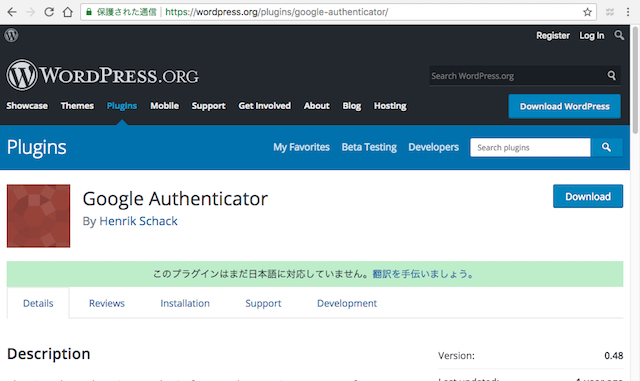Open the Plugins menu item
Screen dimensions: 640x381
coord(122,106)
